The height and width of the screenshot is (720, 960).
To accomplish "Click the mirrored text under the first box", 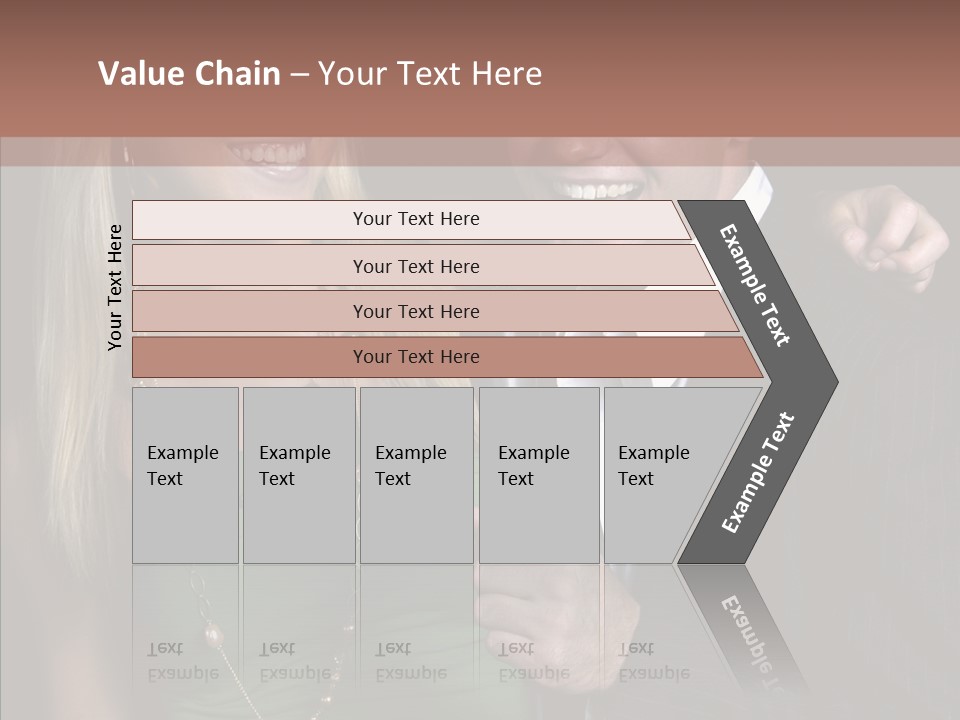I will click(x=182, y=661).
